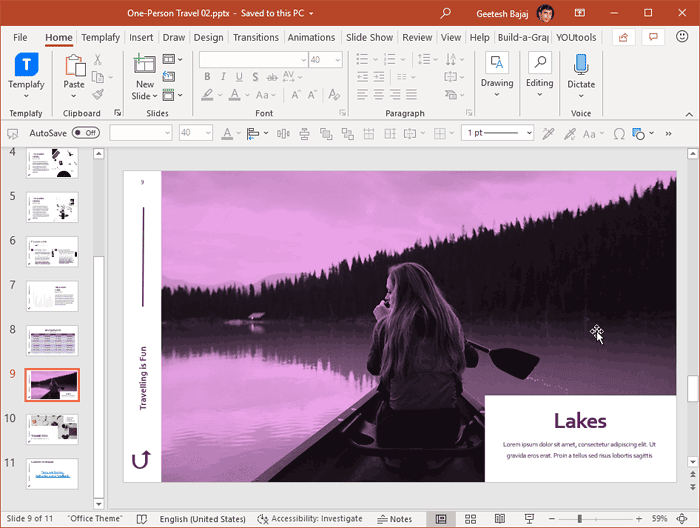The width and height of the screenshot is (700, 528).
Task: Click Geetesh Bajaj account name
Action: pyautogui.click(x=502, y=13)
